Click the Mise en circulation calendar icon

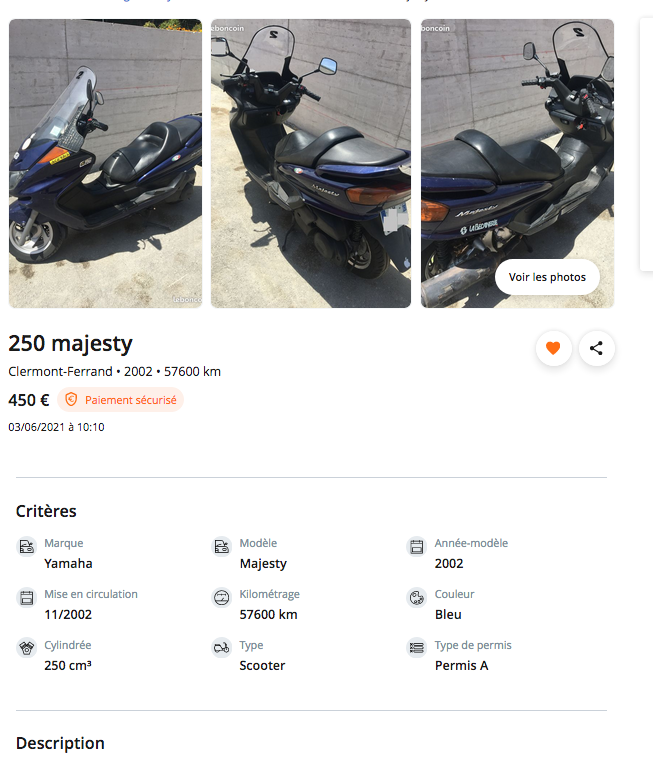tap(27, 598)
